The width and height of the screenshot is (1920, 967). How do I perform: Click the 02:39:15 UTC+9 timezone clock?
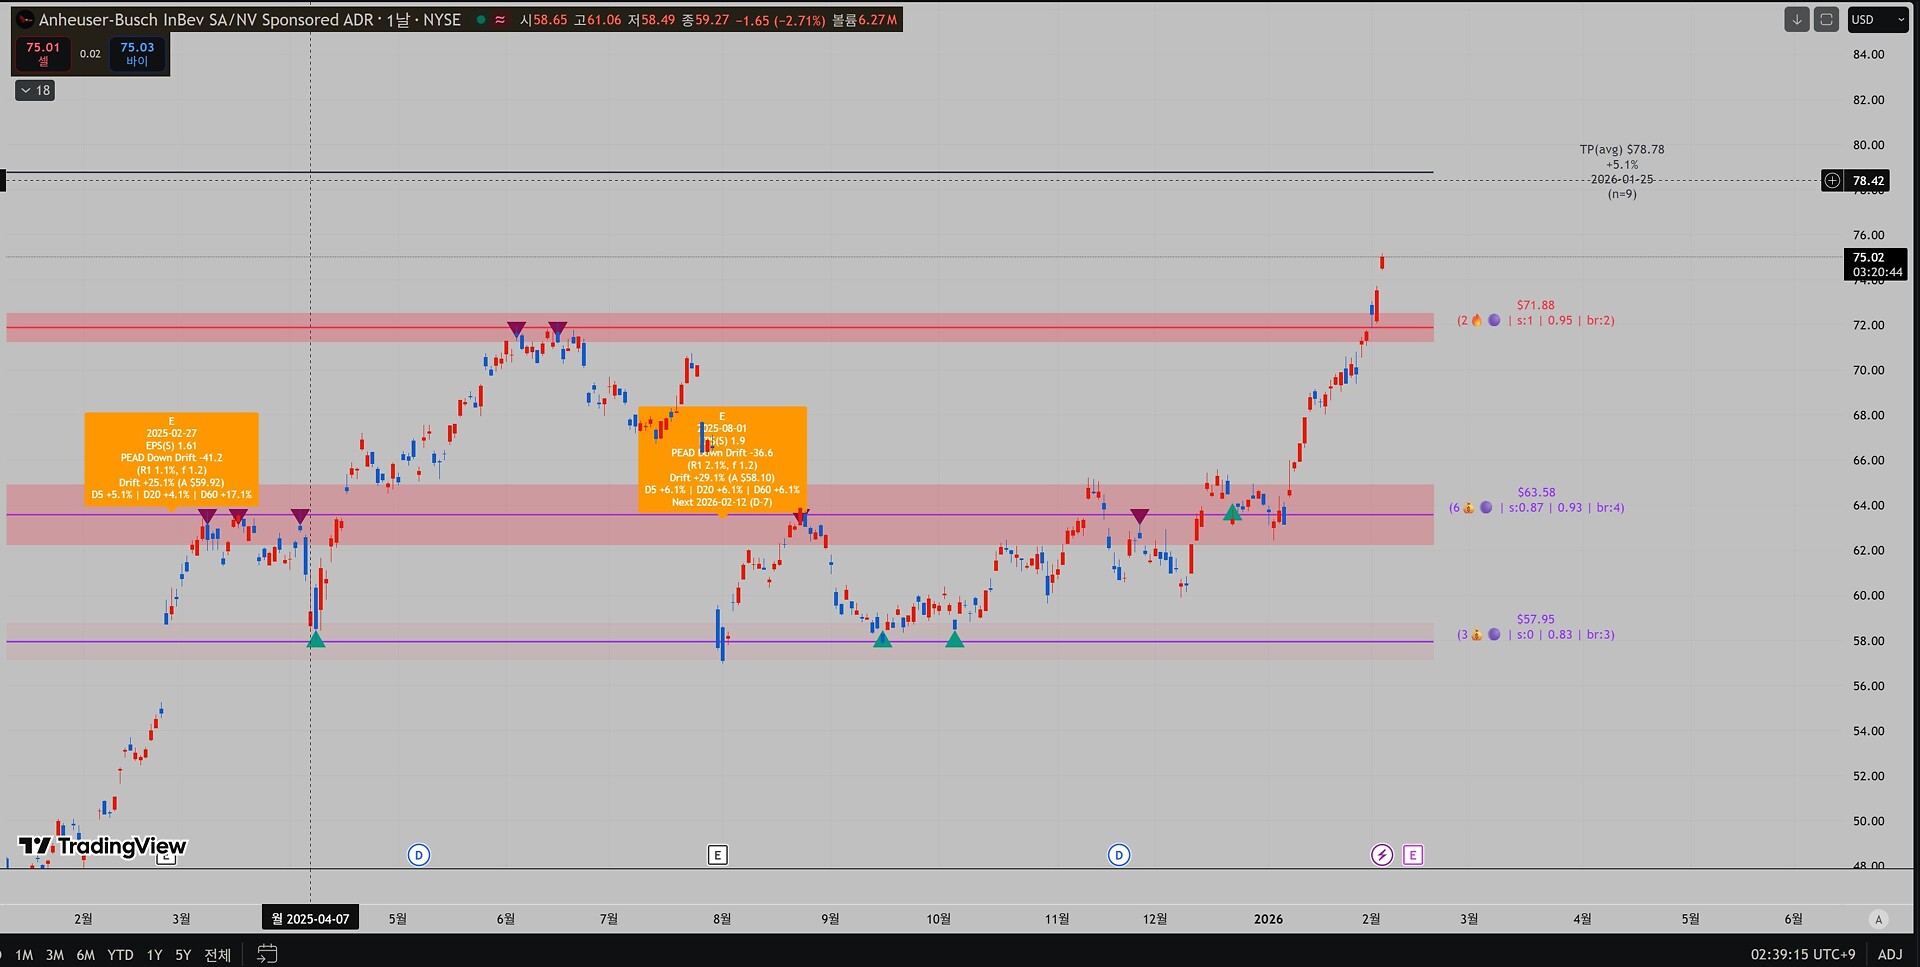pyautogui.click(x=1803, y=955)
